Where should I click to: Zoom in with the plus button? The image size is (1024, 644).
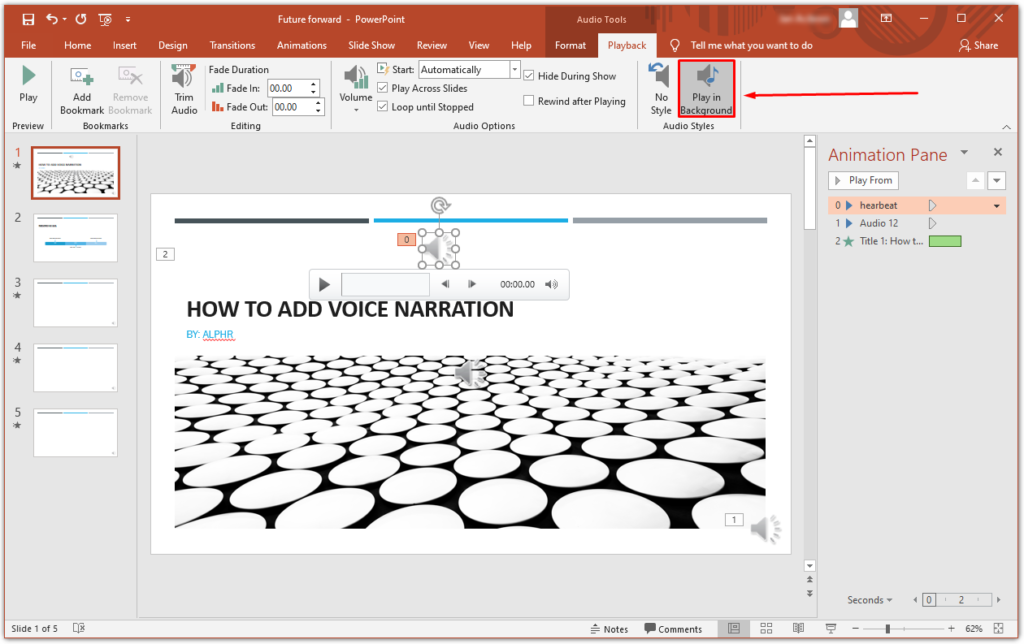(952, 628)
